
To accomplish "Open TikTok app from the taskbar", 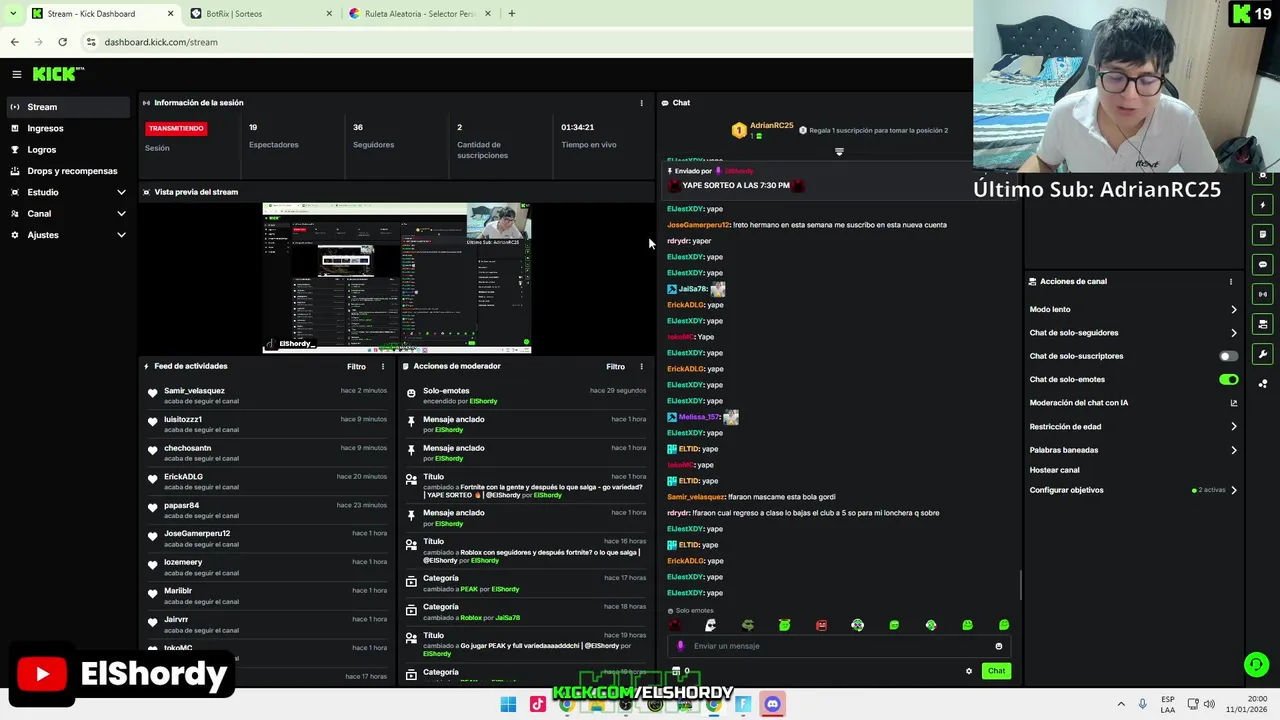I will pyautogui.click(x=538, y=704).
